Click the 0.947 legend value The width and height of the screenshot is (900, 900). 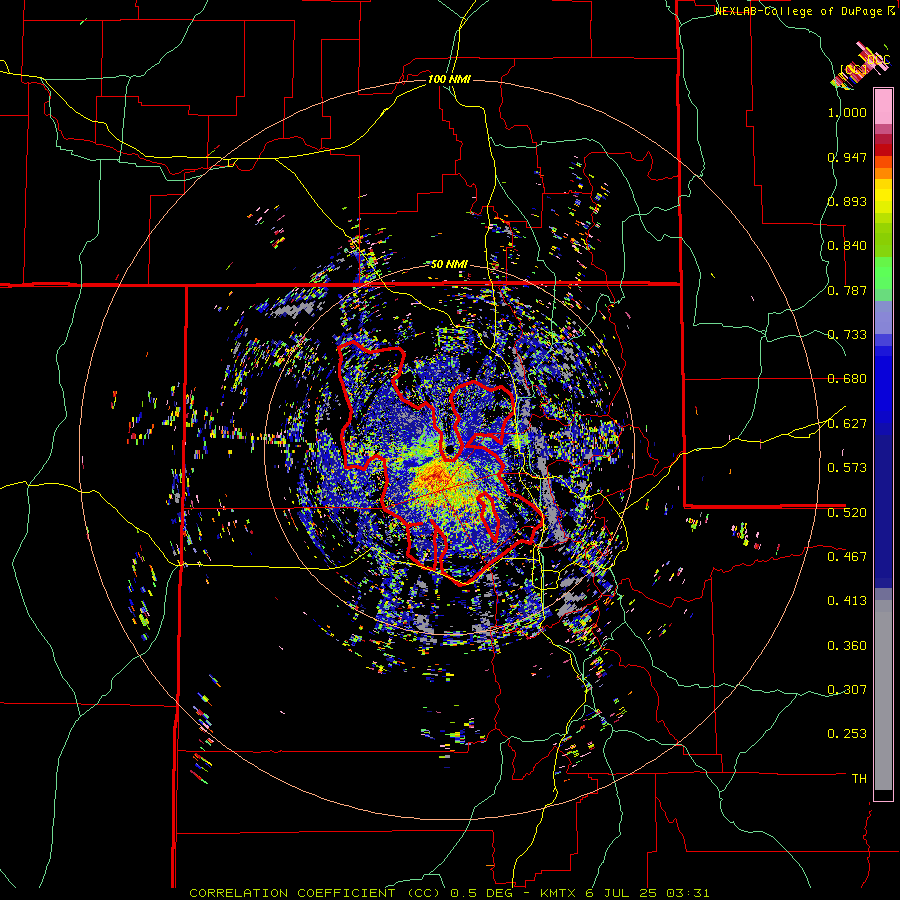[x=847, y=157]
